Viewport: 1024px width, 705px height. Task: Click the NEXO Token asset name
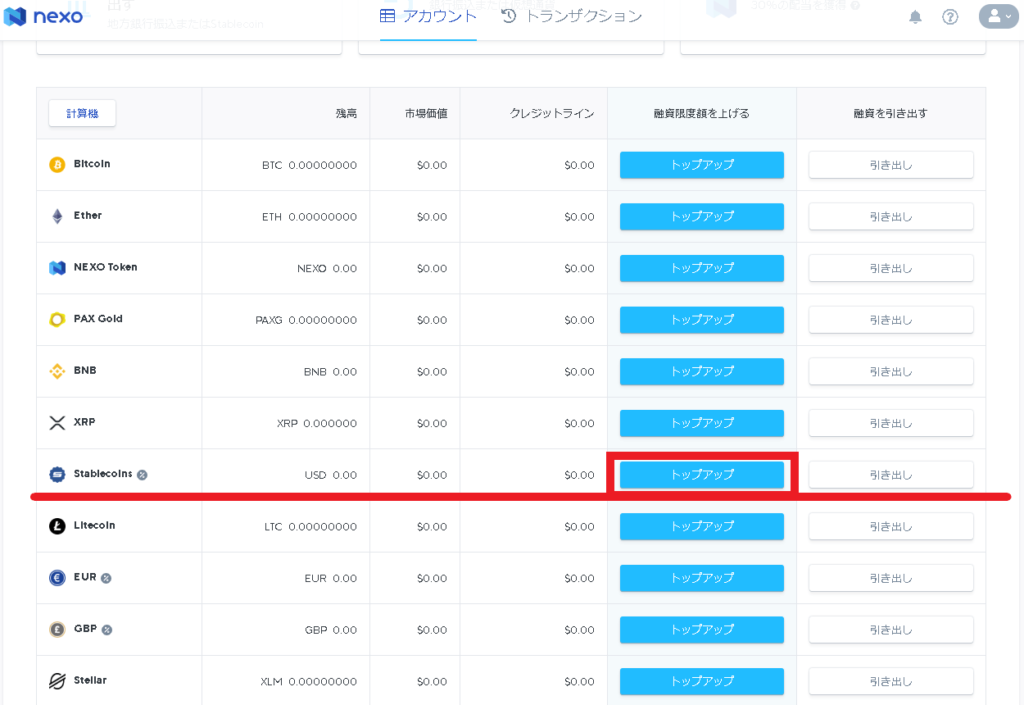(105, 267)
